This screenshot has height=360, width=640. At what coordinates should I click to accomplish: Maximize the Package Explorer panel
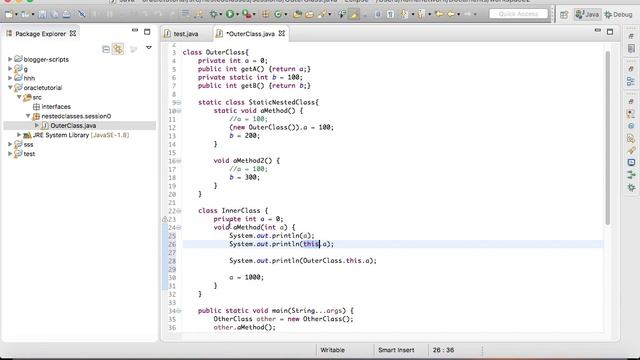[x=147, y=32]
